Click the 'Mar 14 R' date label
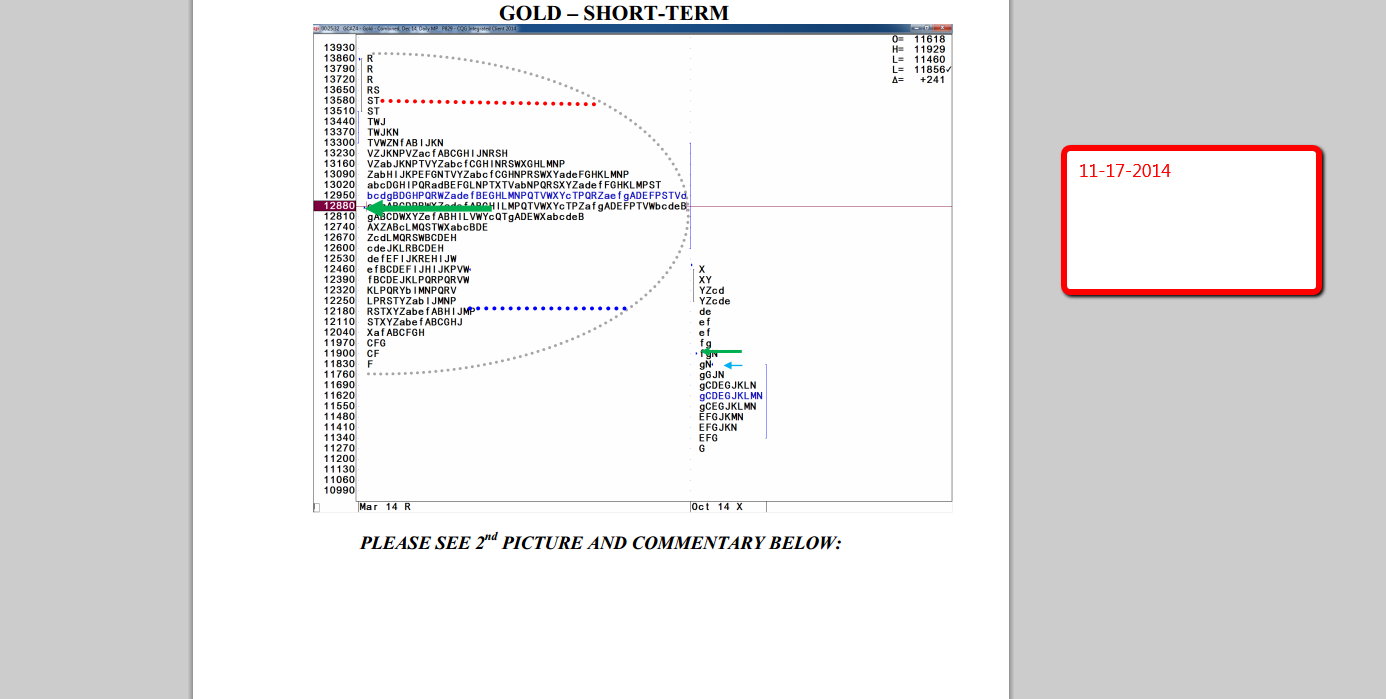The image size is (1386, 699). (x=385, y=507)
